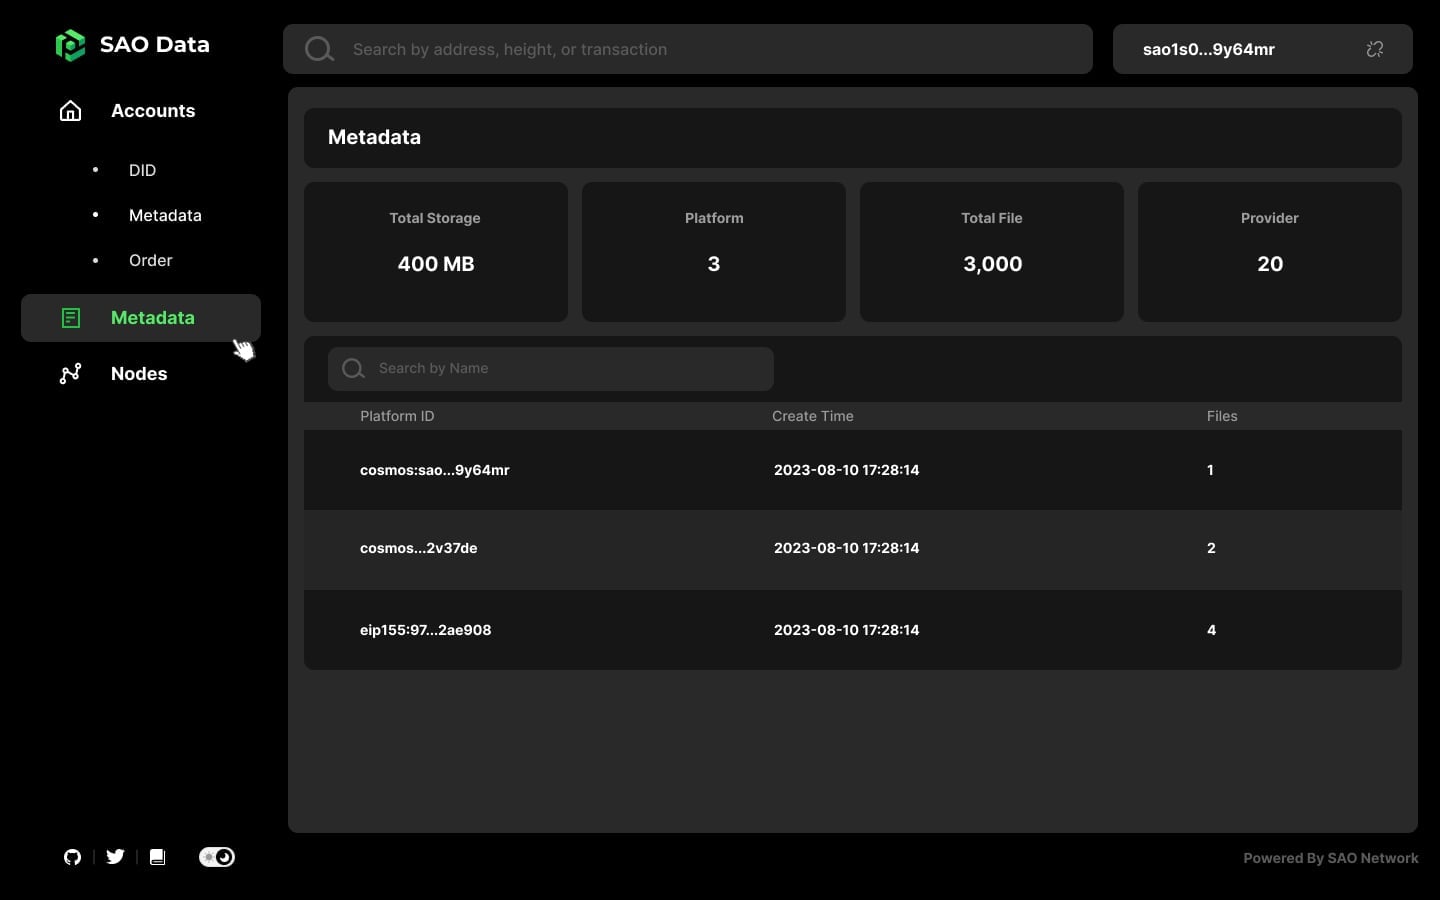The width and height of the screenshot is (1440, 900).
Task: Click files count 2 in cosmos...2v37de row
Action: tap(1211, 548)
